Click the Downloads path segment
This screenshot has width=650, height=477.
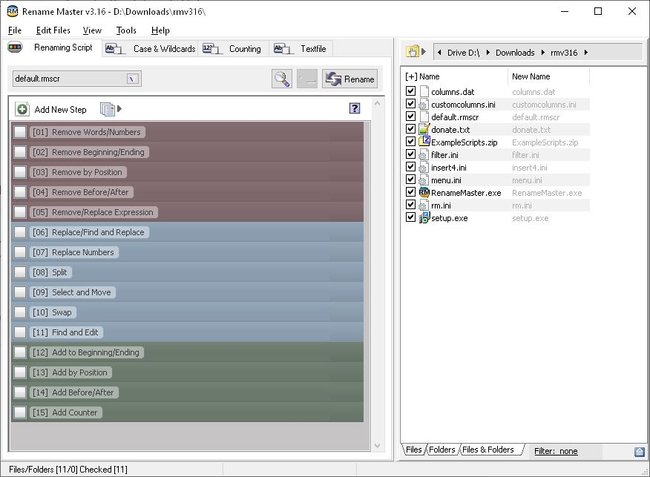[515, 53]
